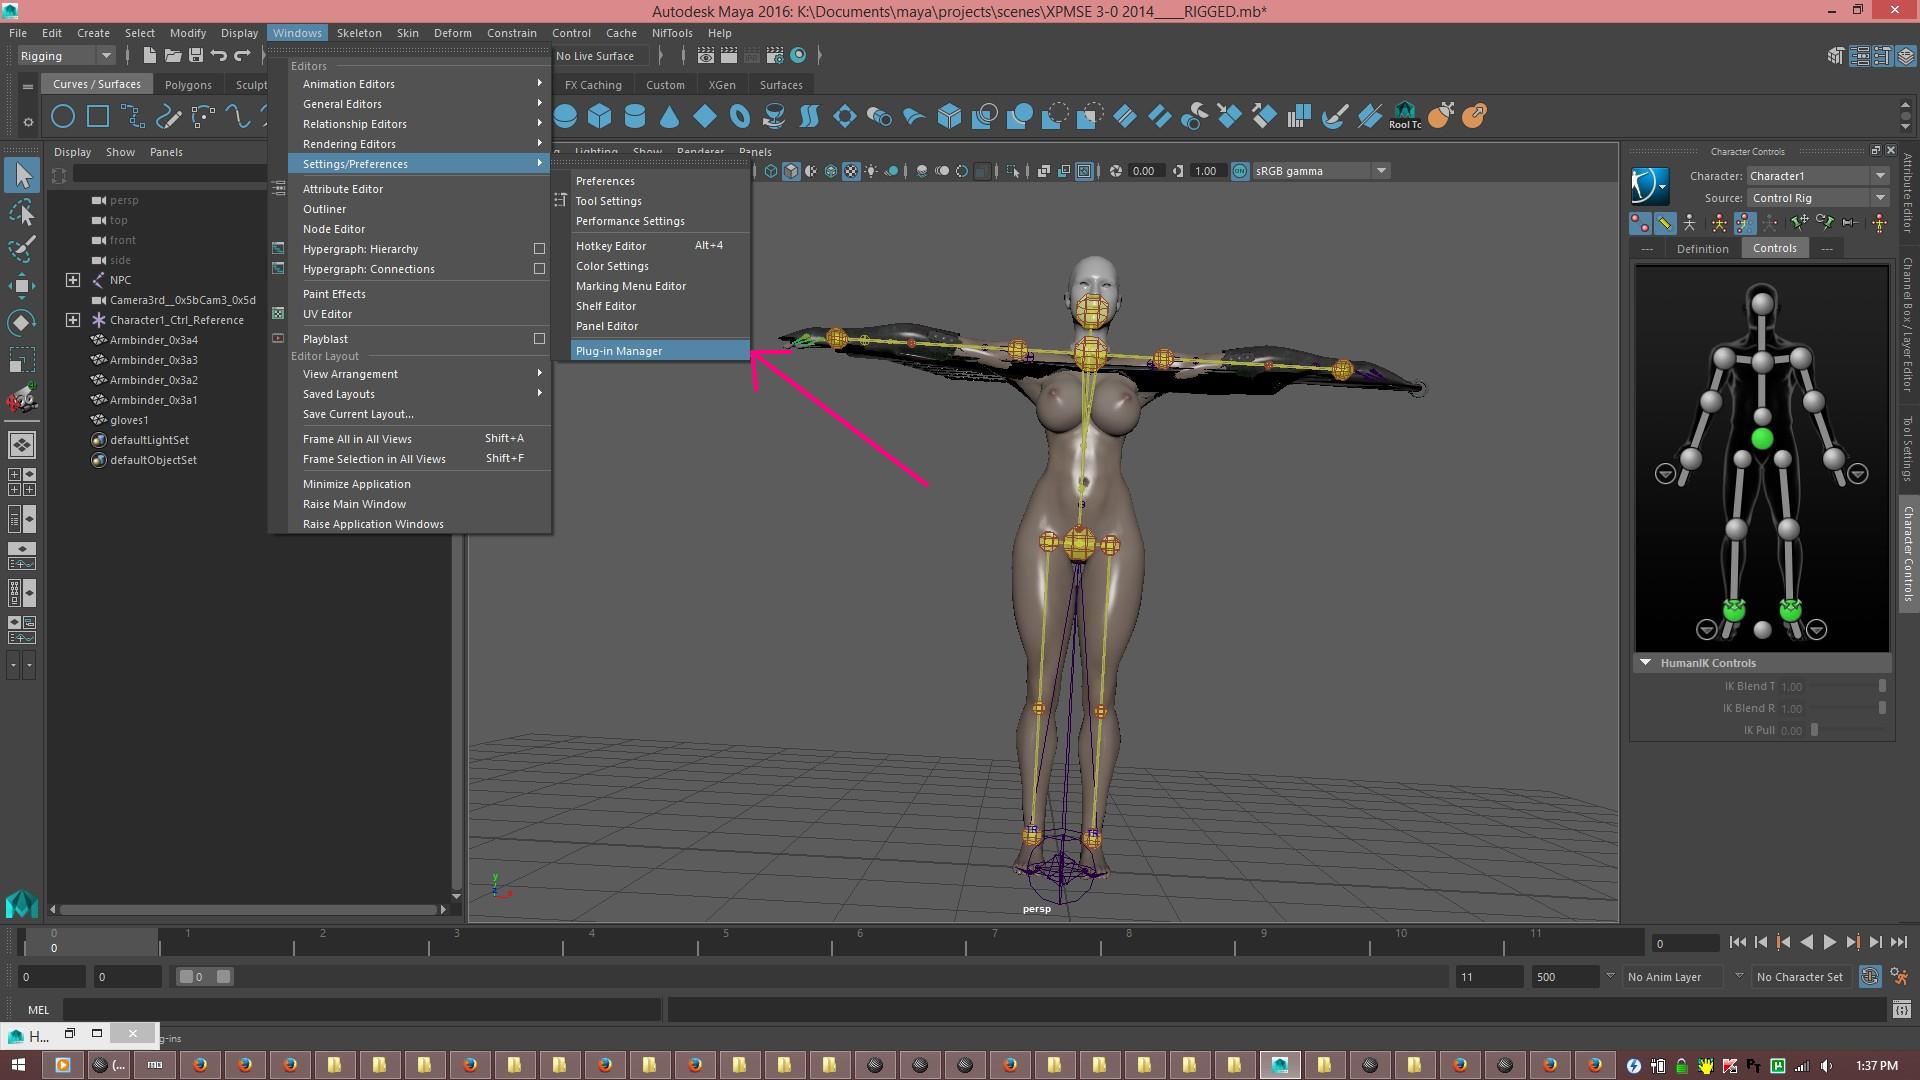1920x1080 pixels.
Task: Open the Character1 dropdown in Character Controls
Action: 1818,176
